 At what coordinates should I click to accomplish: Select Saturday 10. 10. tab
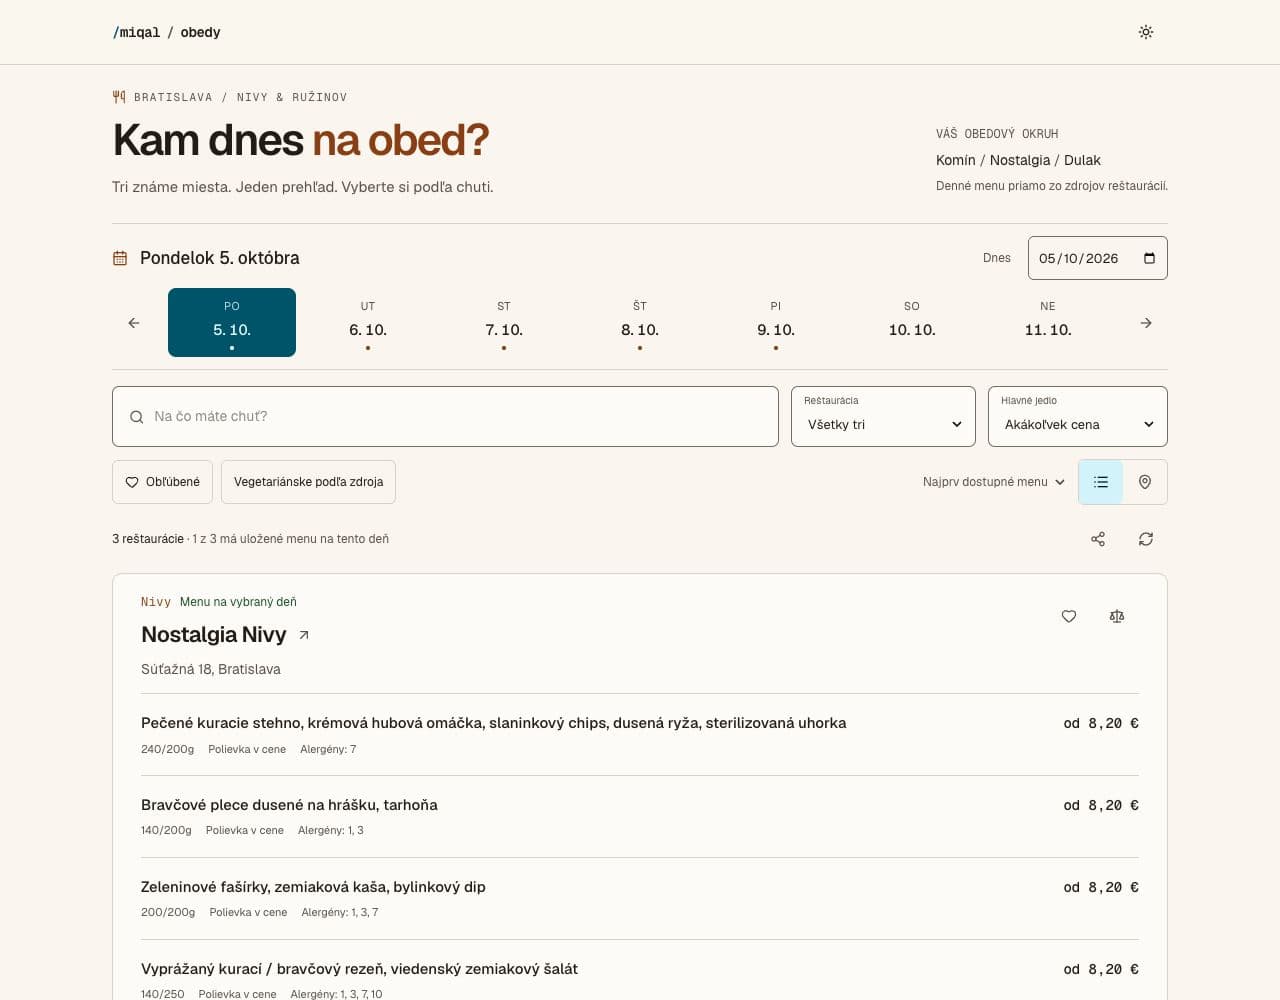(x=912, y=322)
